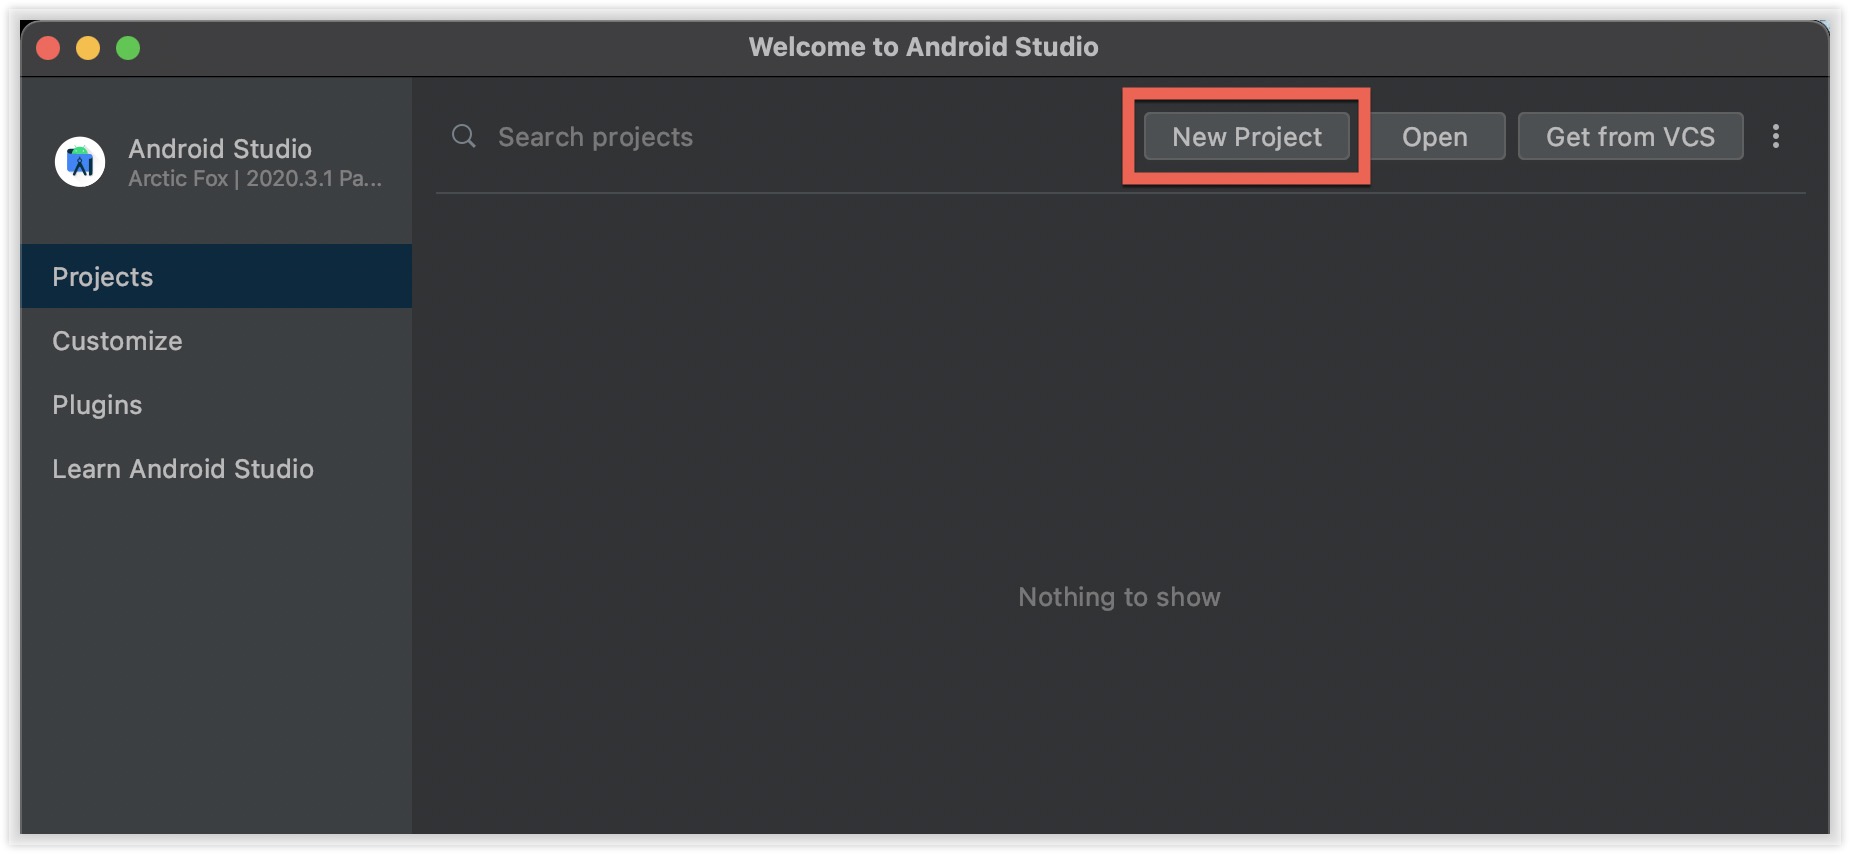Image resolution: width=1850 pixels, height=854 pixels.
Task: Open Learn Android Studio section
Action: 216,468
